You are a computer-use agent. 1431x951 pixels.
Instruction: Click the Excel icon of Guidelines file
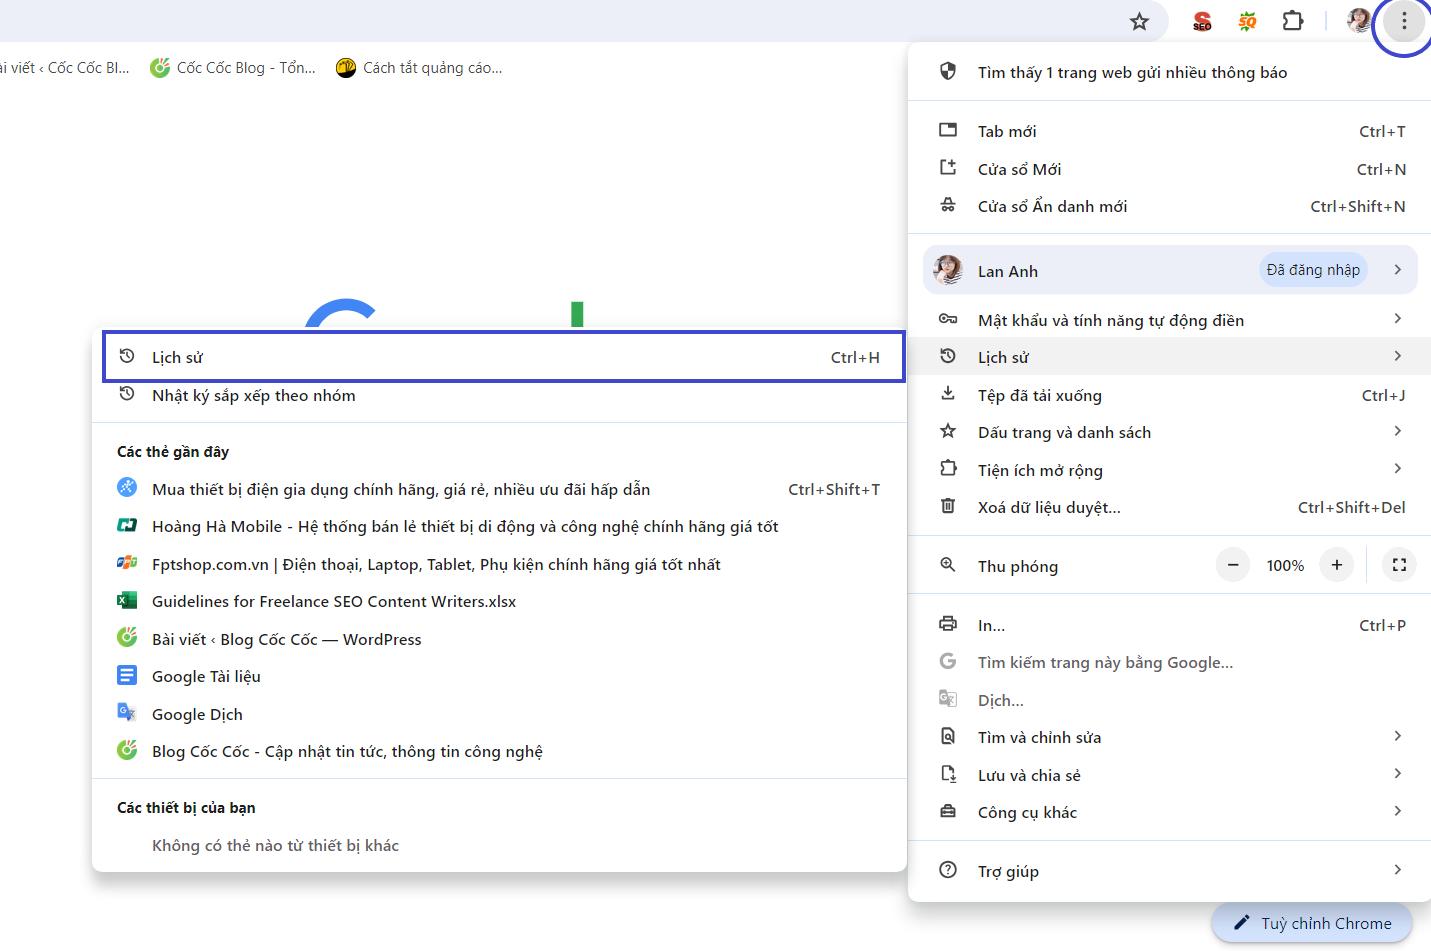127,600
